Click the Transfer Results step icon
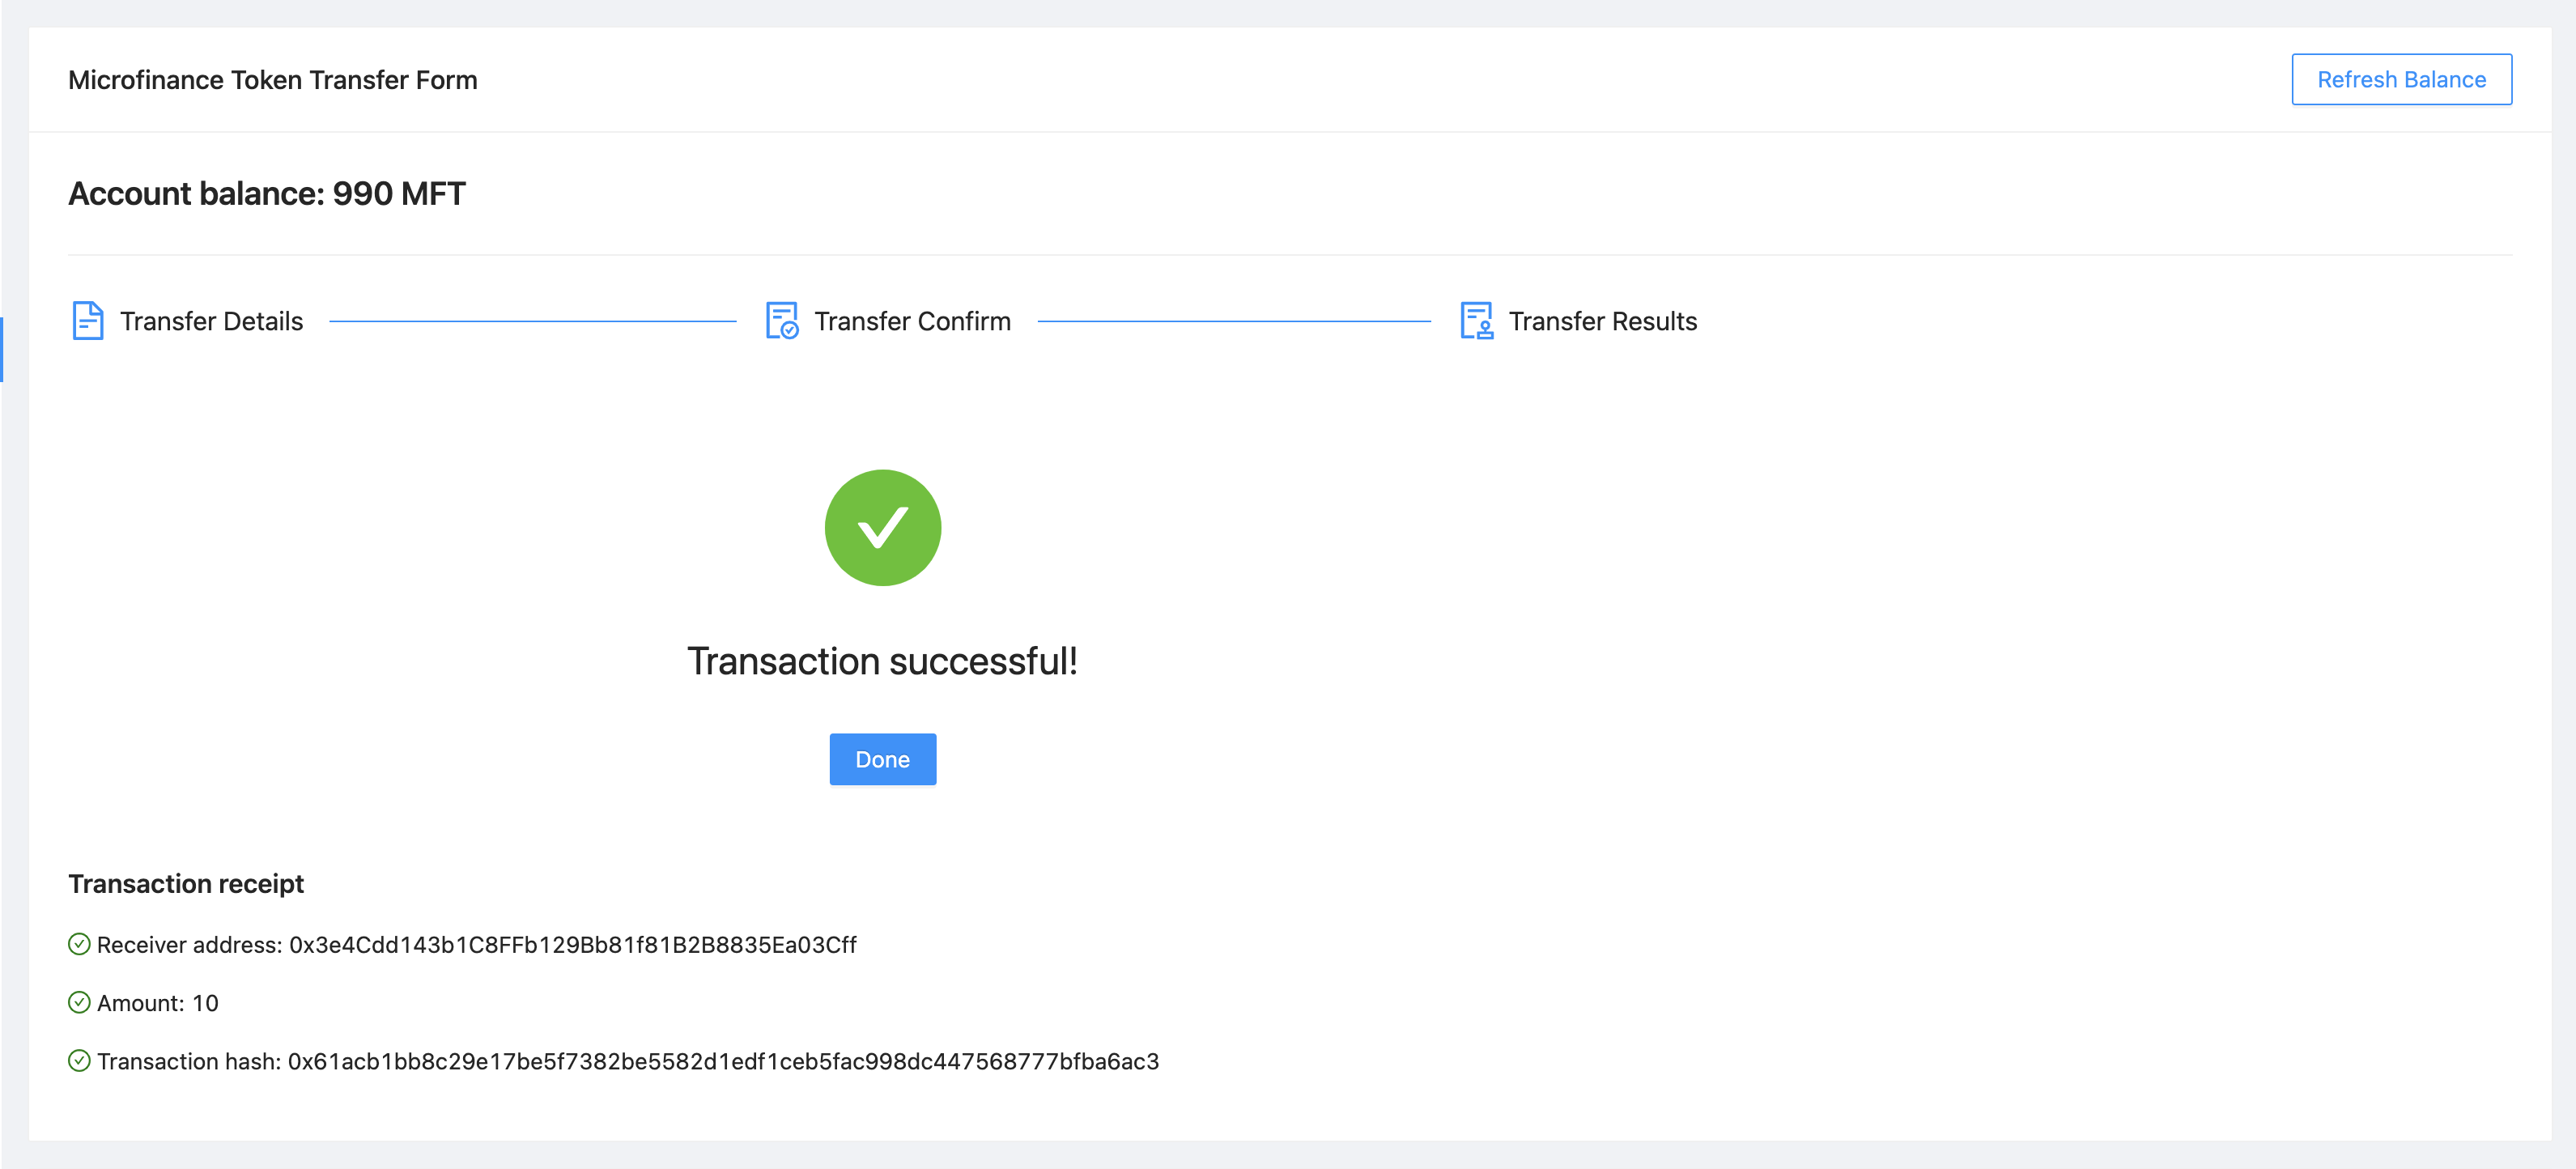This screenshot has width=2576, height=1169. [x=1476, y=321]
